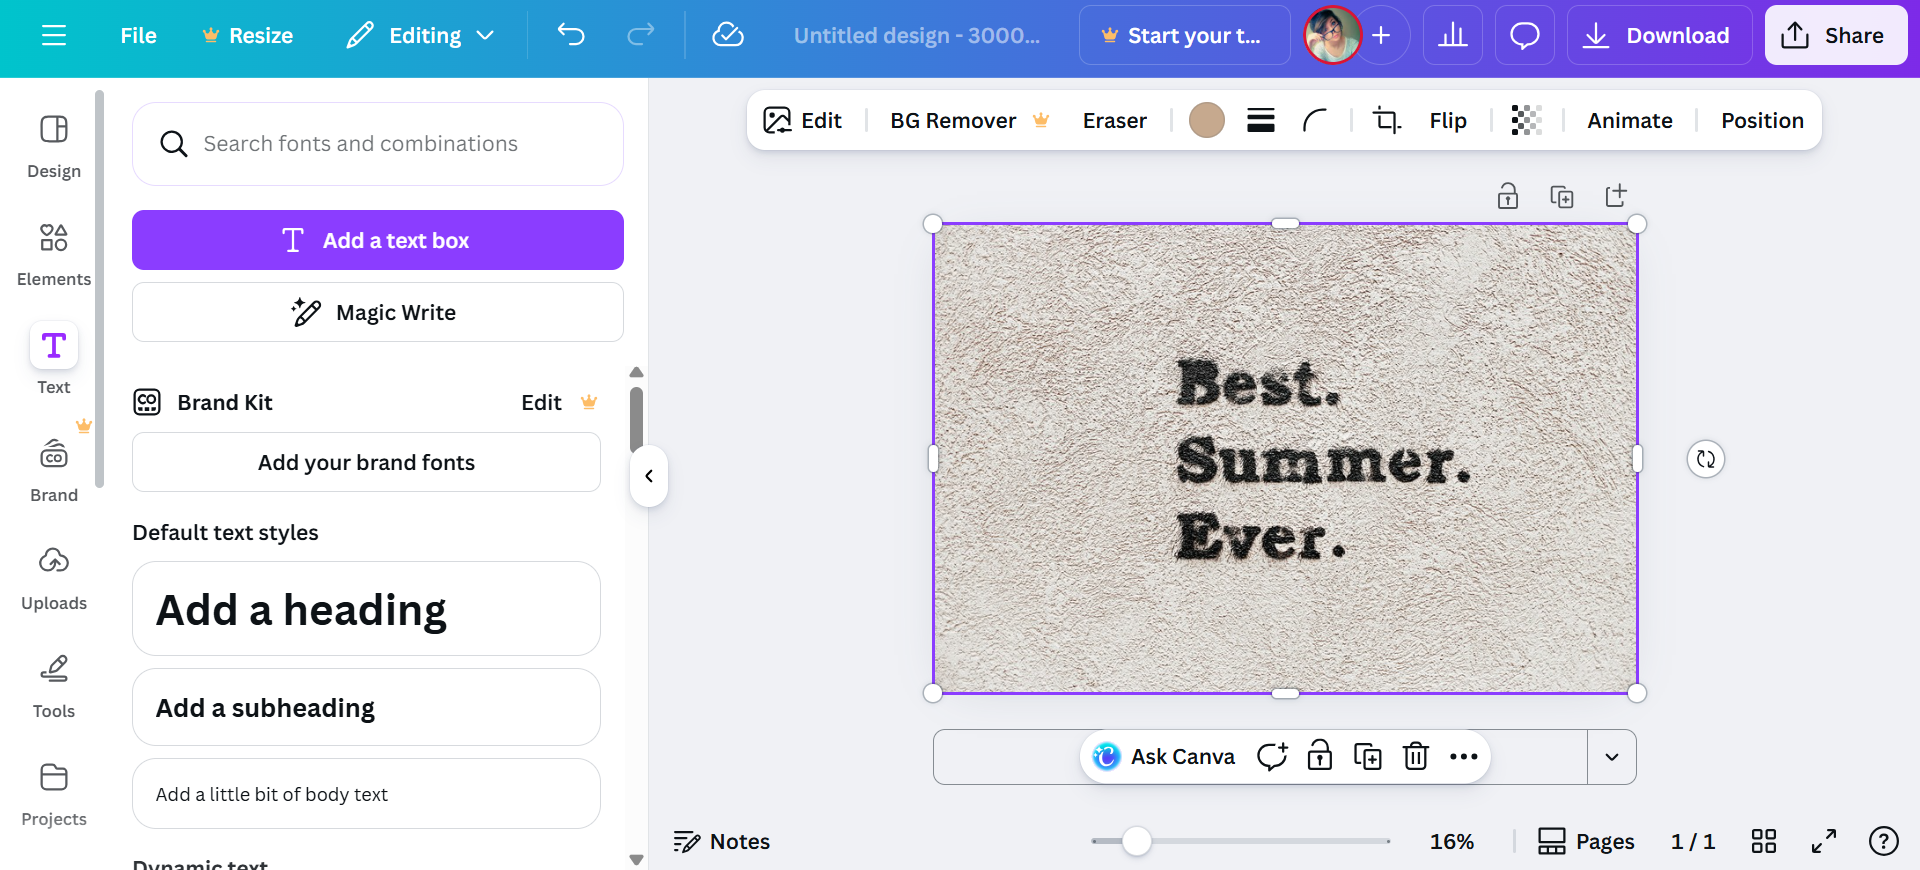Image resolution: width=1920 pixels, height=870 pixels.
Task: Open the Design sidebar tab
Action: click(x=54, y=147)
